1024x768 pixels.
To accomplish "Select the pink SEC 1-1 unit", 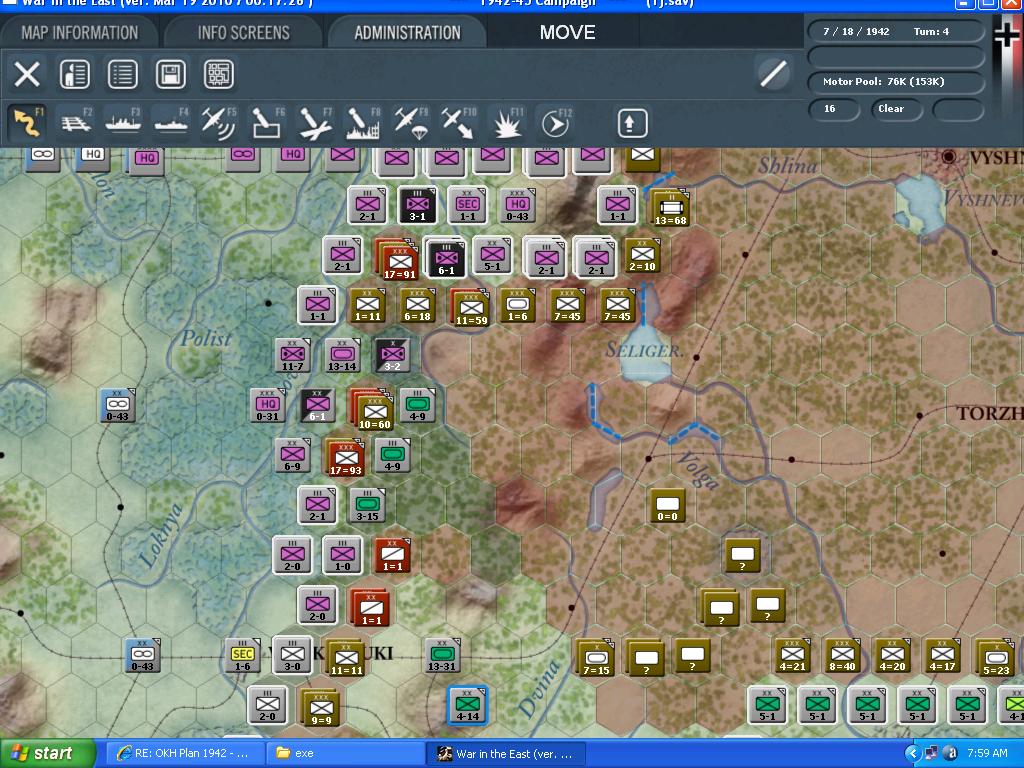I will click(x=467, y=205).
